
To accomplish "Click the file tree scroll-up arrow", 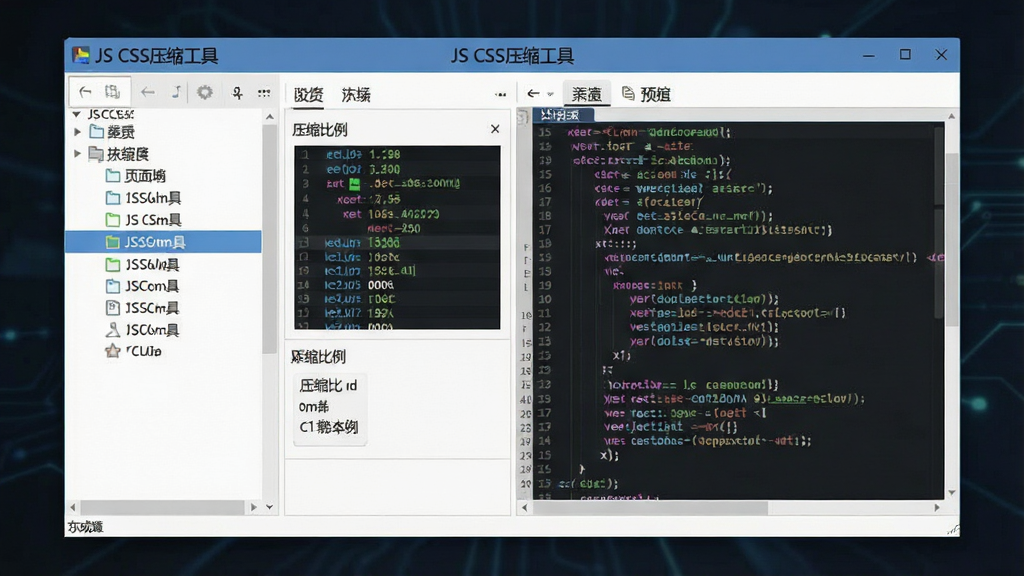I will (x=270, y=116).
